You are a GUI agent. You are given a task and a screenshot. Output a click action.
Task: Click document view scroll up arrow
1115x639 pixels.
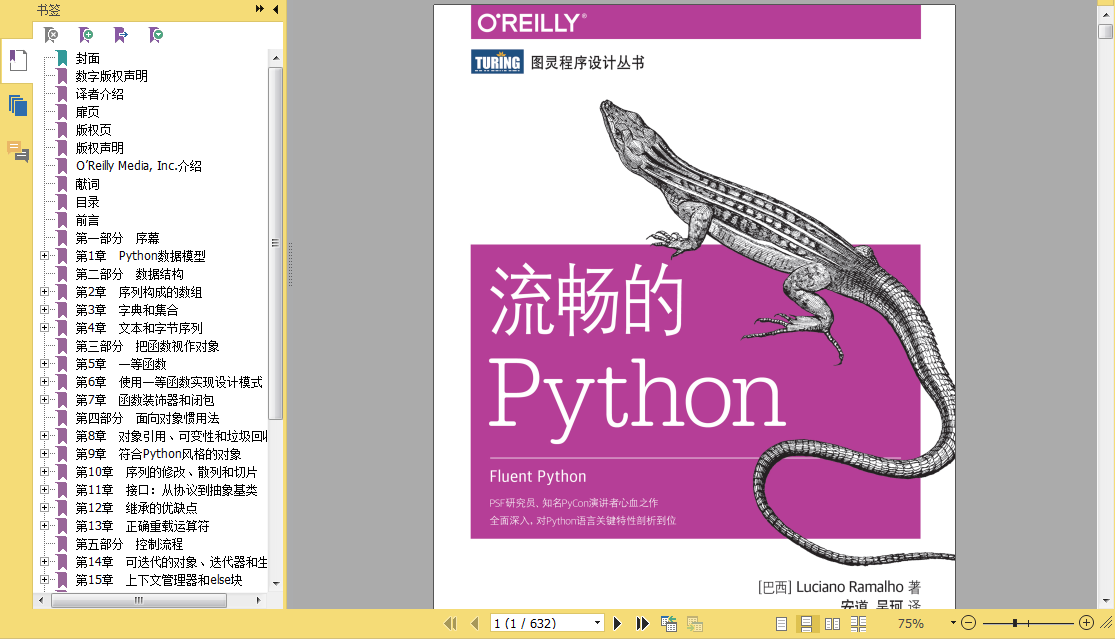coord(1106,14)
